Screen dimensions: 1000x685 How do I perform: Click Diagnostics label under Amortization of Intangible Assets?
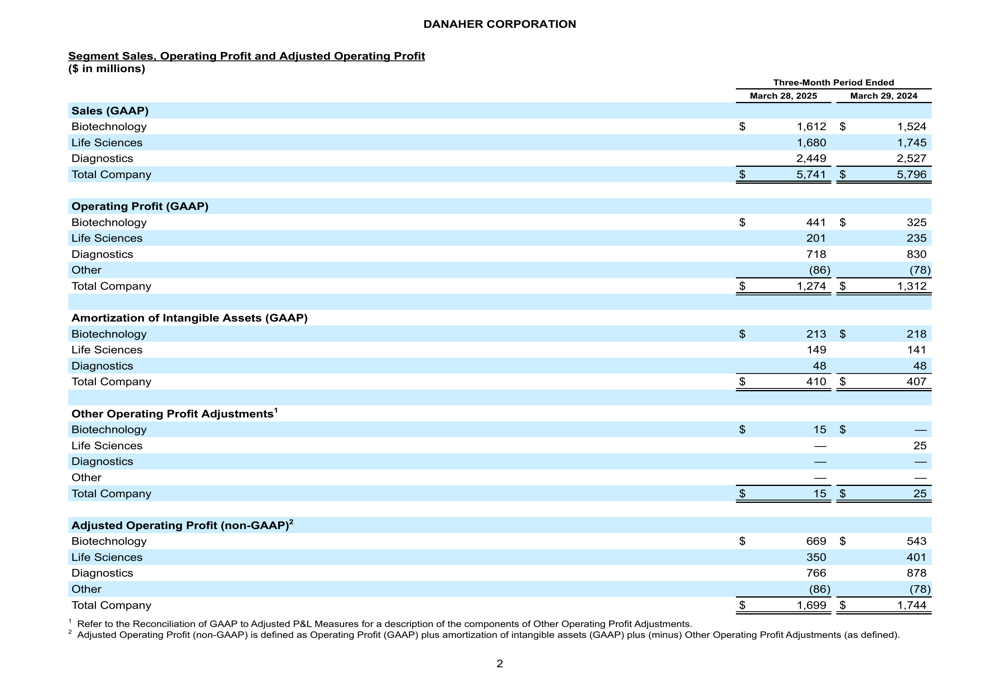(102, 366)
